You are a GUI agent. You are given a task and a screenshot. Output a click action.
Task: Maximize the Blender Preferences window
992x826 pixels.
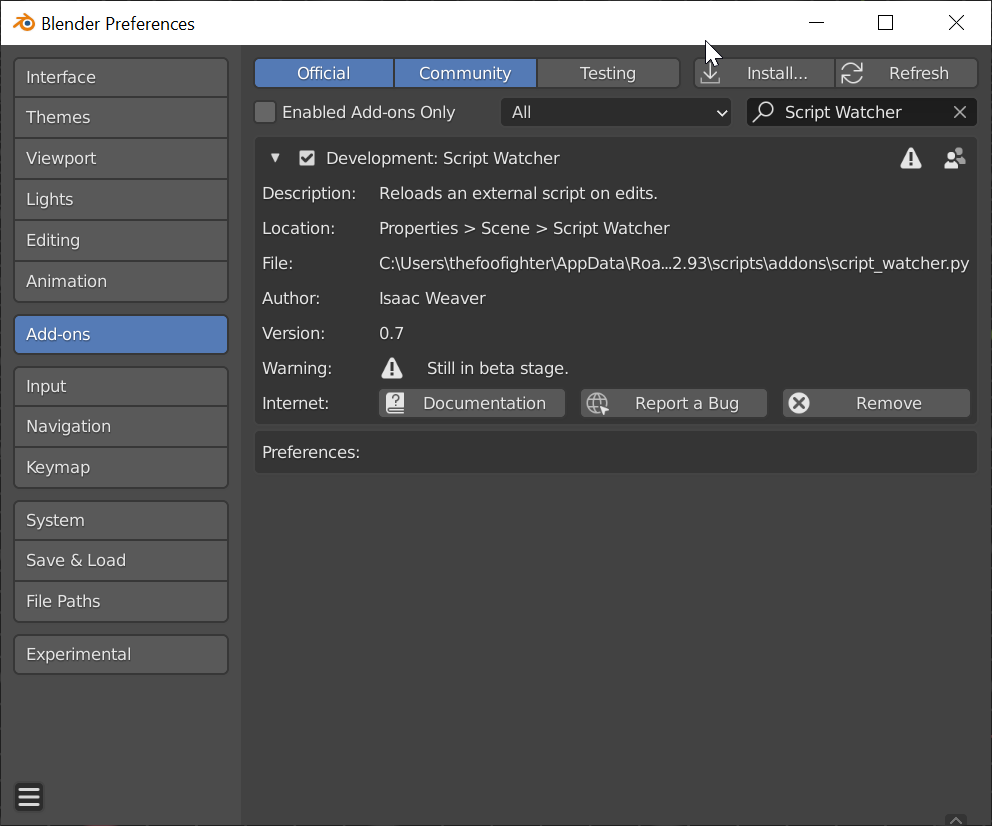(x=885, y=23)
